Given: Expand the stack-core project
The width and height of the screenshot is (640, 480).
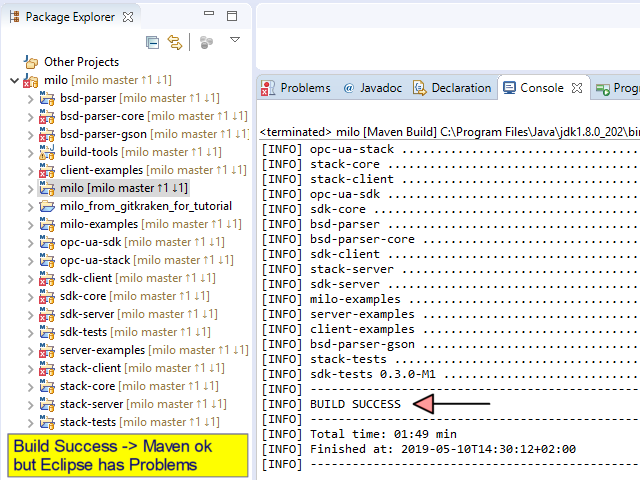Looking at the screenshot, I should tap(30, 387).
